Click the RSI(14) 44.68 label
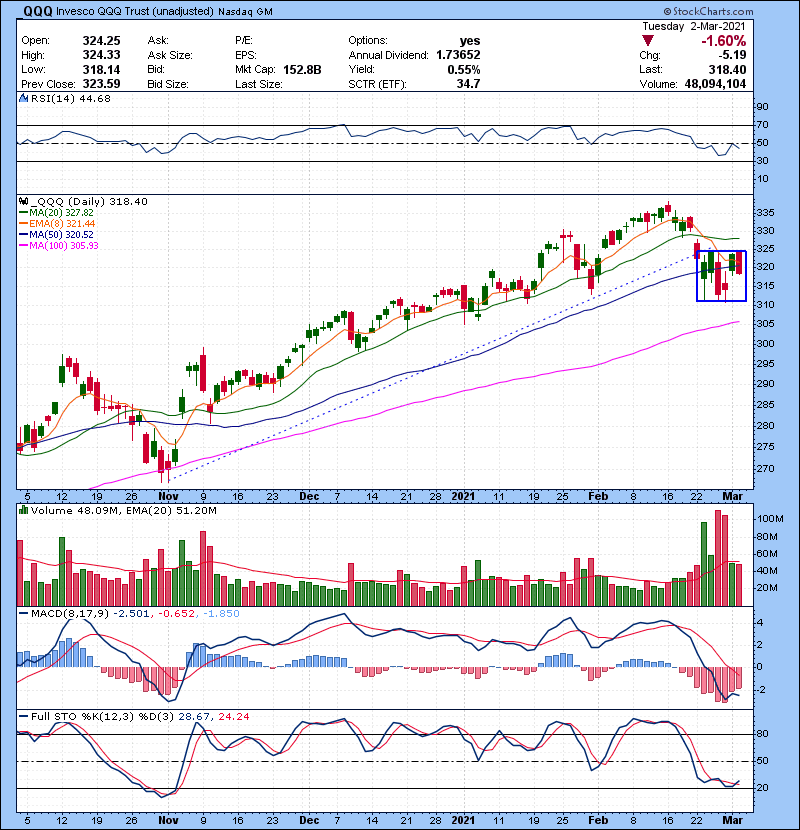The image size is (800, 830). point(71,98)
